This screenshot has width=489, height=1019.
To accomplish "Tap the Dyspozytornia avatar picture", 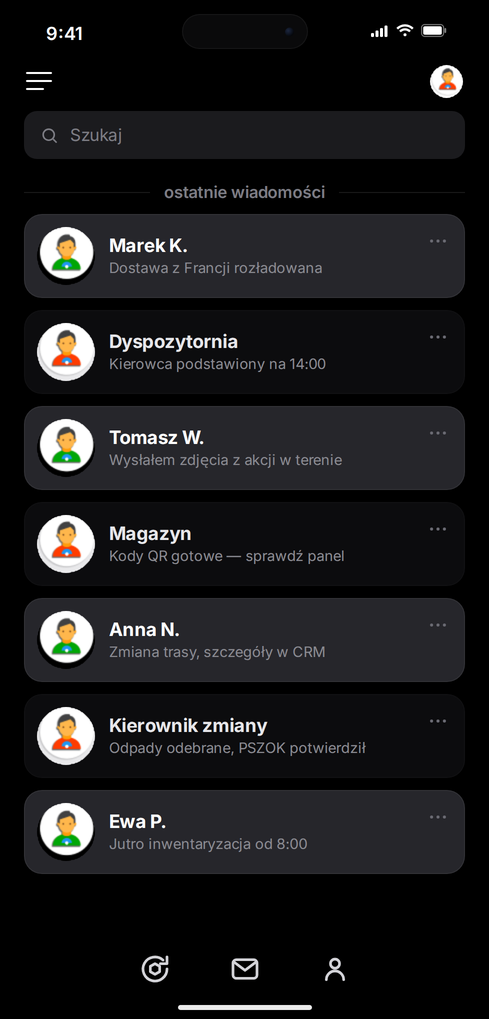I will click(x=66, y=351).
